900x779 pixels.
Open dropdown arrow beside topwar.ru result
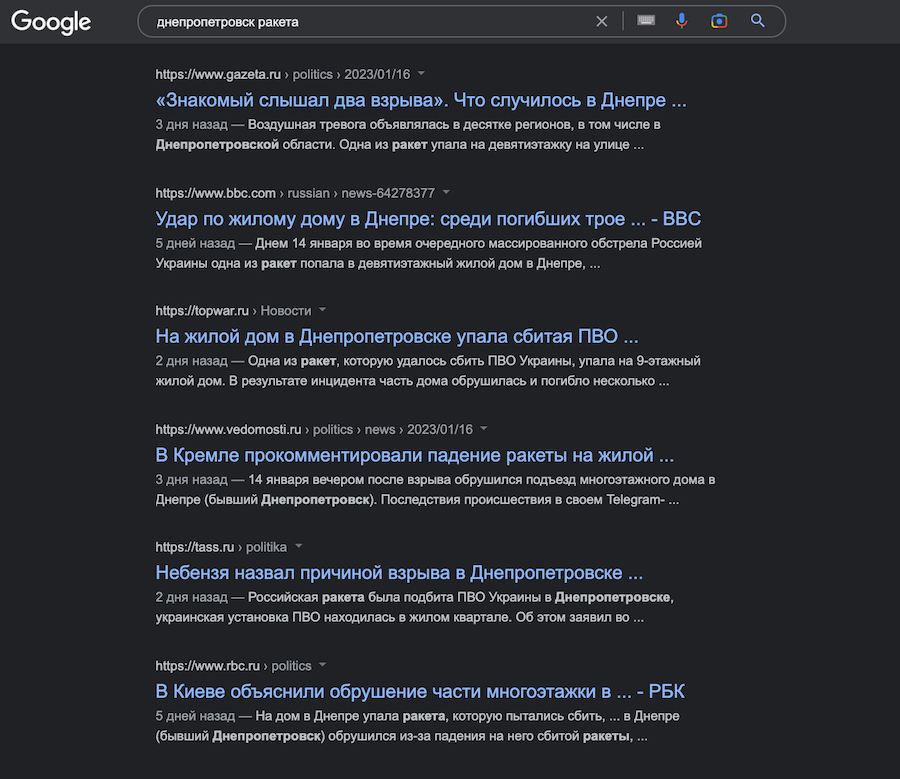[322, 311]
